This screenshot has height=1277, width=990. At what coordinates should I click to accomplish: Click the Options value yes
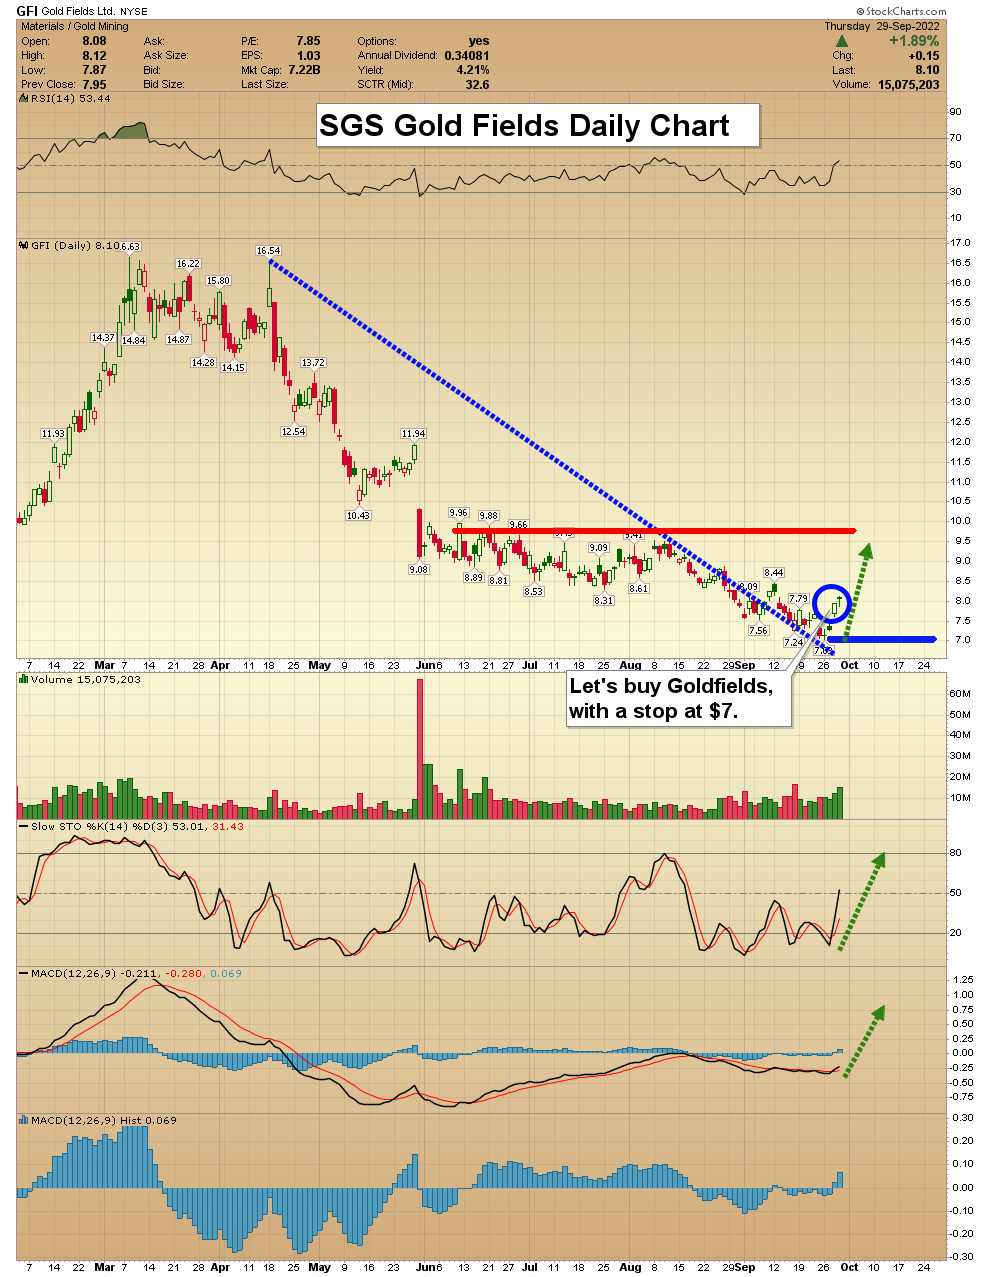tap(479, 41)
